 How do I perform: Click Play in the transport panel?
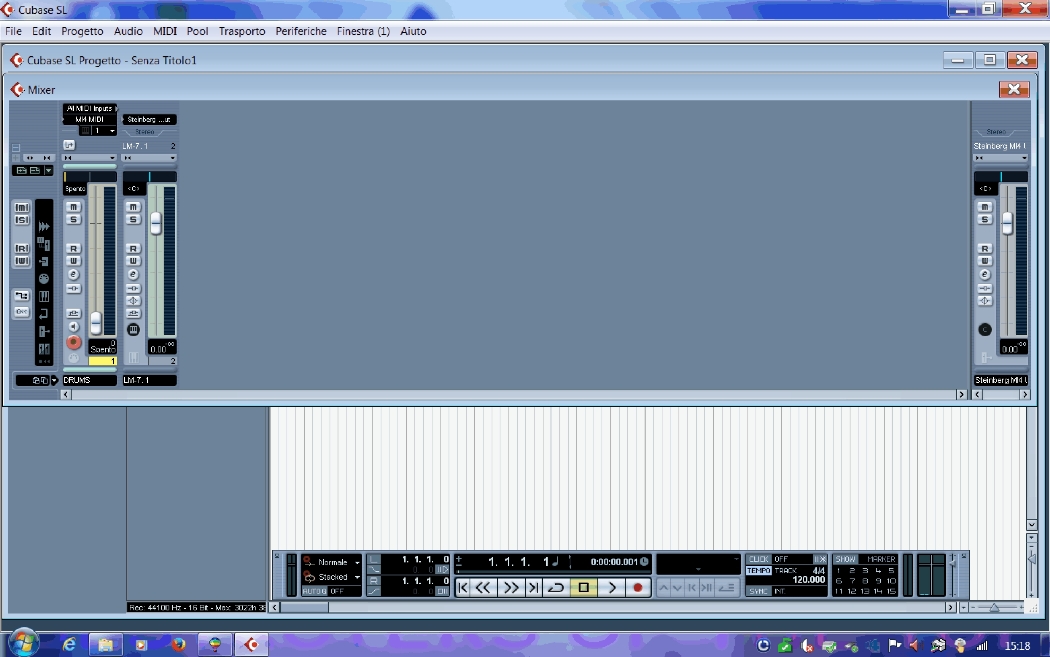(x=611, y=587)
